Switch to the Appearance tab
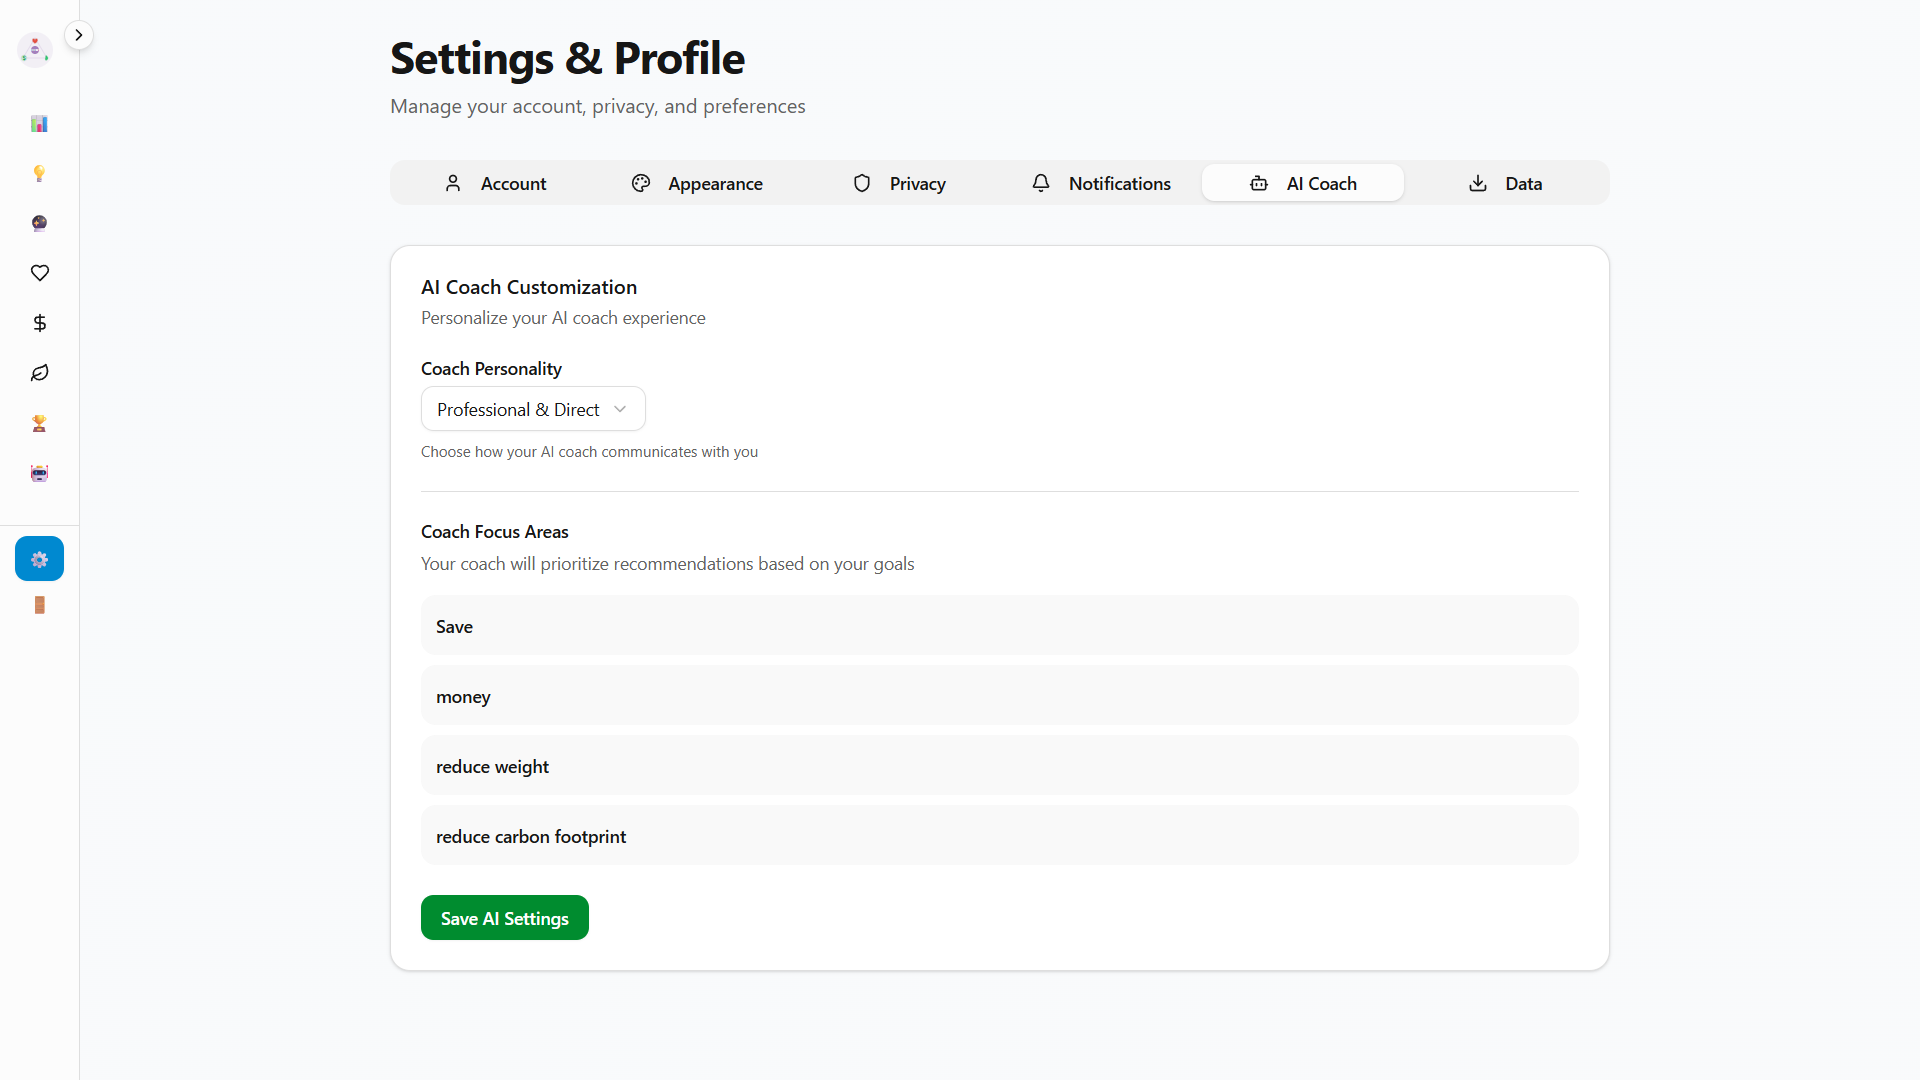This screenshot has height=1080, width=1920. (697, 183)
